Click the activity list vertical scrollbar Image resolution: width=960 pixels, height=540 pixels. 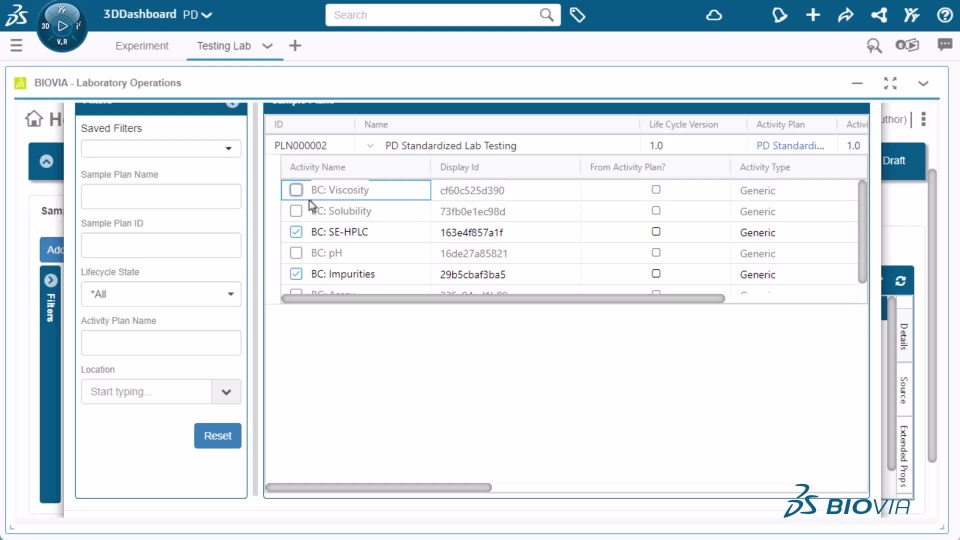click(x=863, y=231)
